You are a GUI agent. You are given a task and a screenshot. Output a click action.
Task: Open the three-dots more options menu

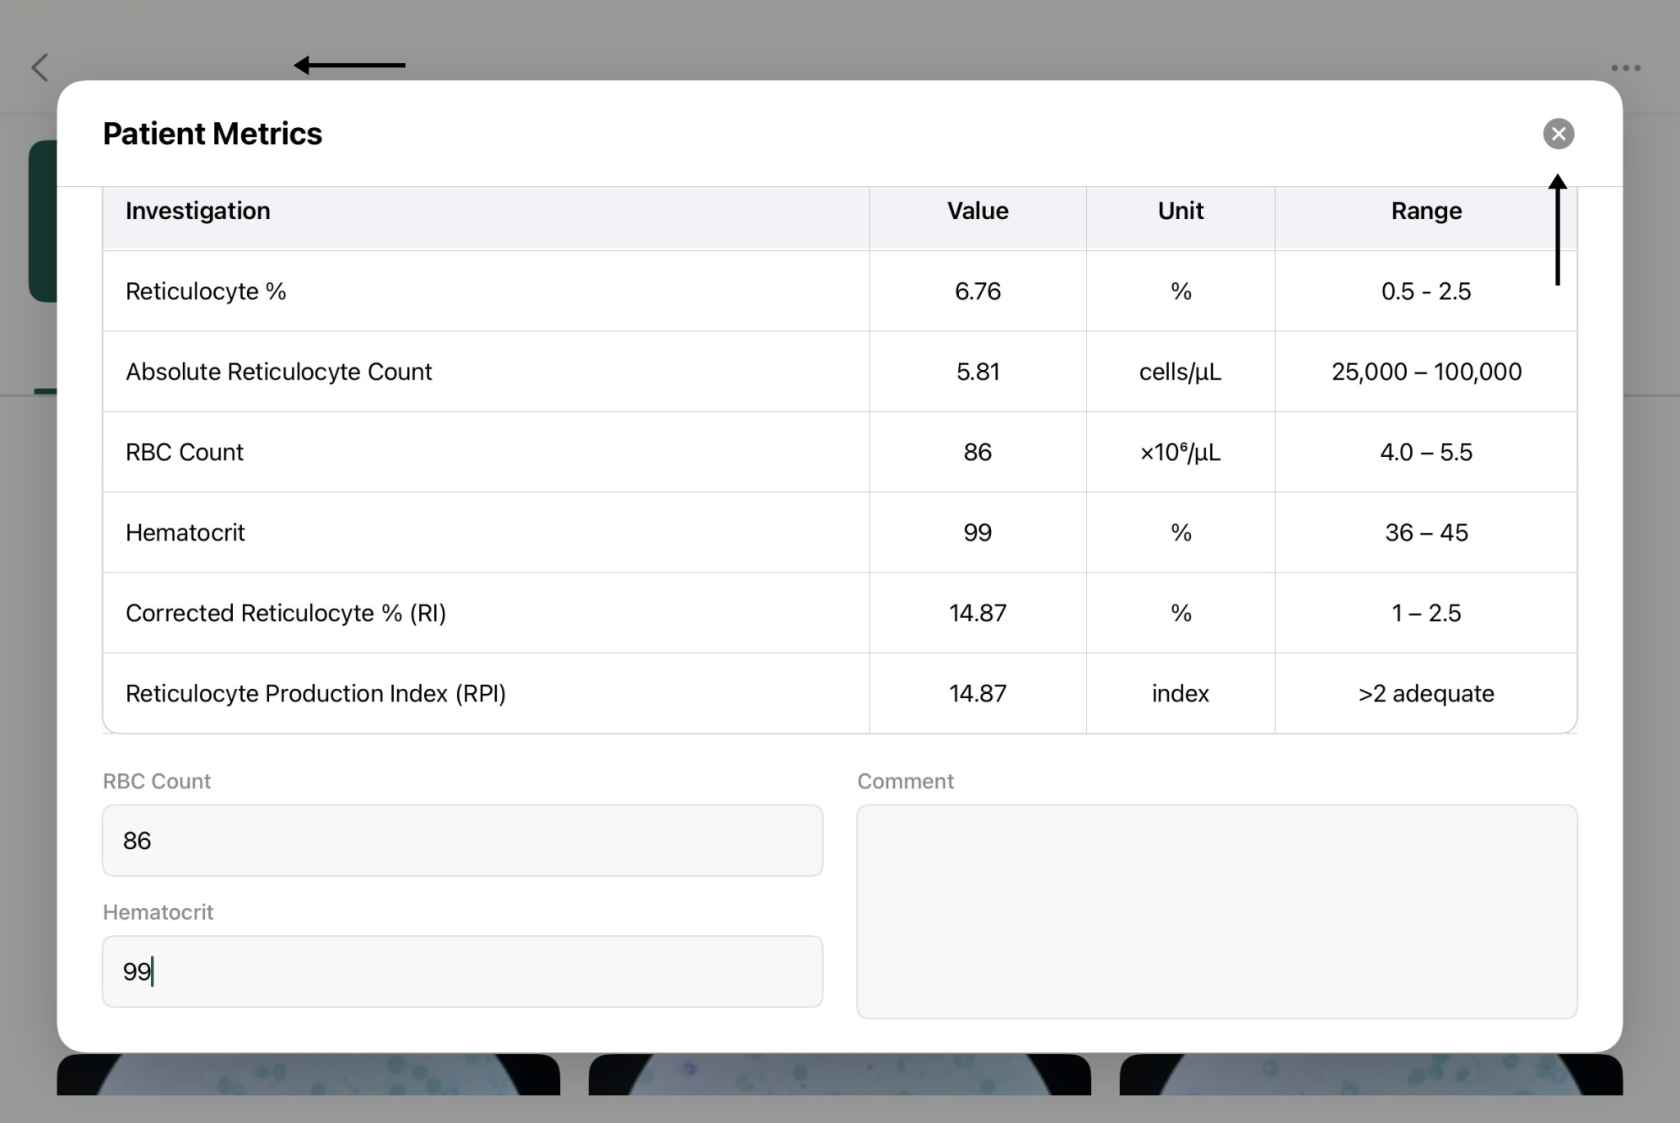point(1625,68)
